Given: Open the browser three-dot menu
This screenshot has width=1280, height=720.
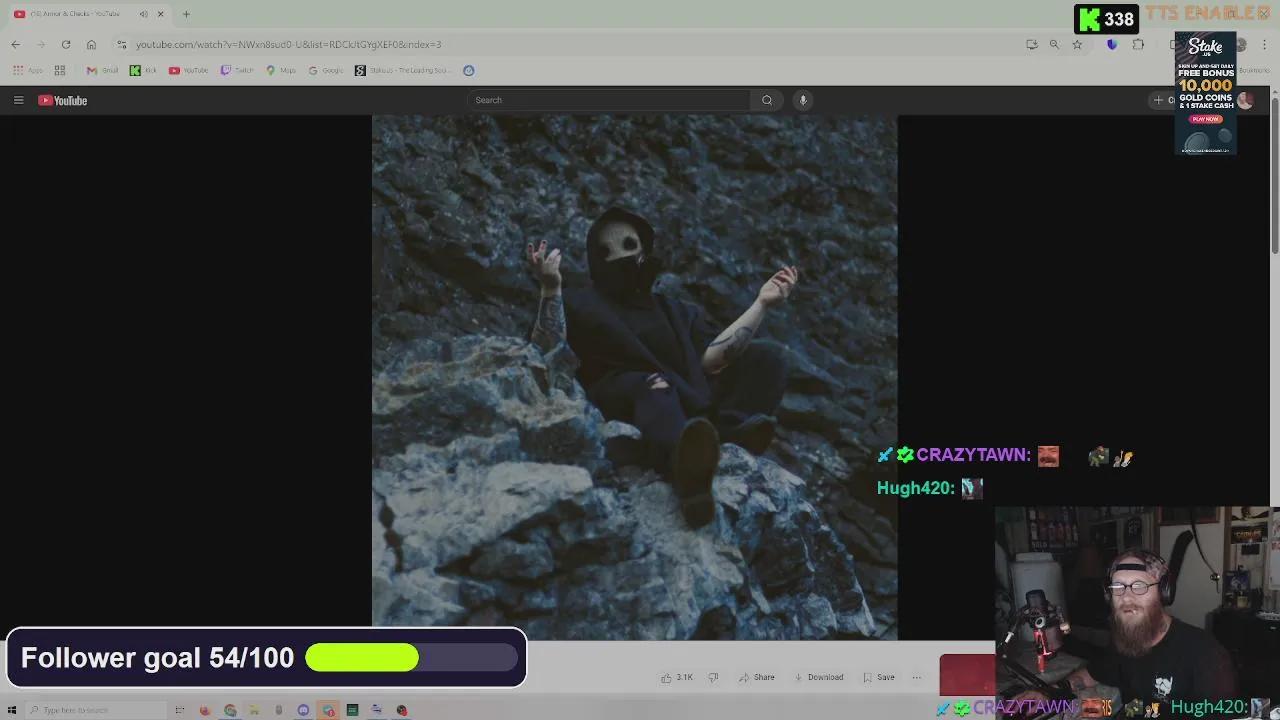Looking at the screenshot, I should pyautogui.click(x=1266, y=44).
